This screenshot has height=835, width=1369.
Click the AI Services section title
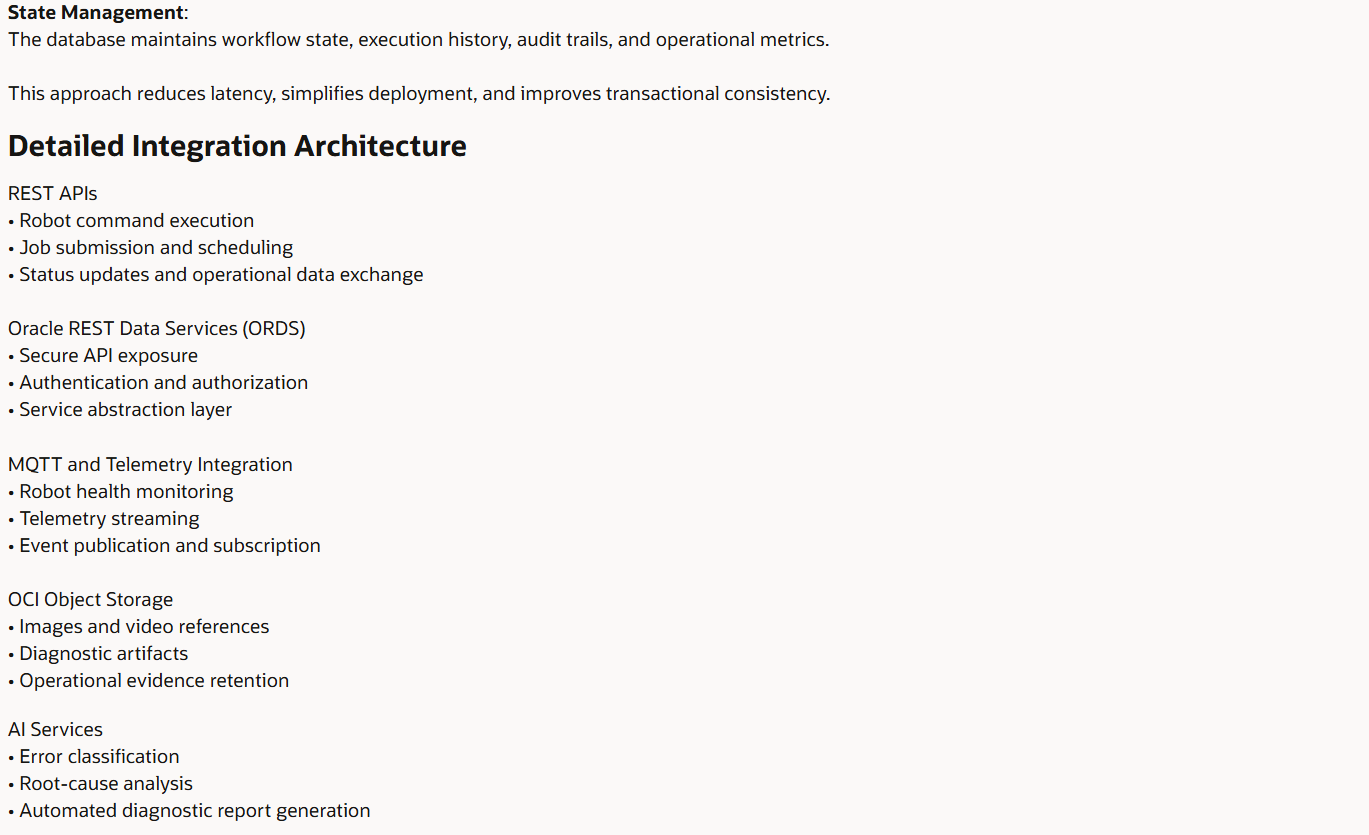pos(56,729)
